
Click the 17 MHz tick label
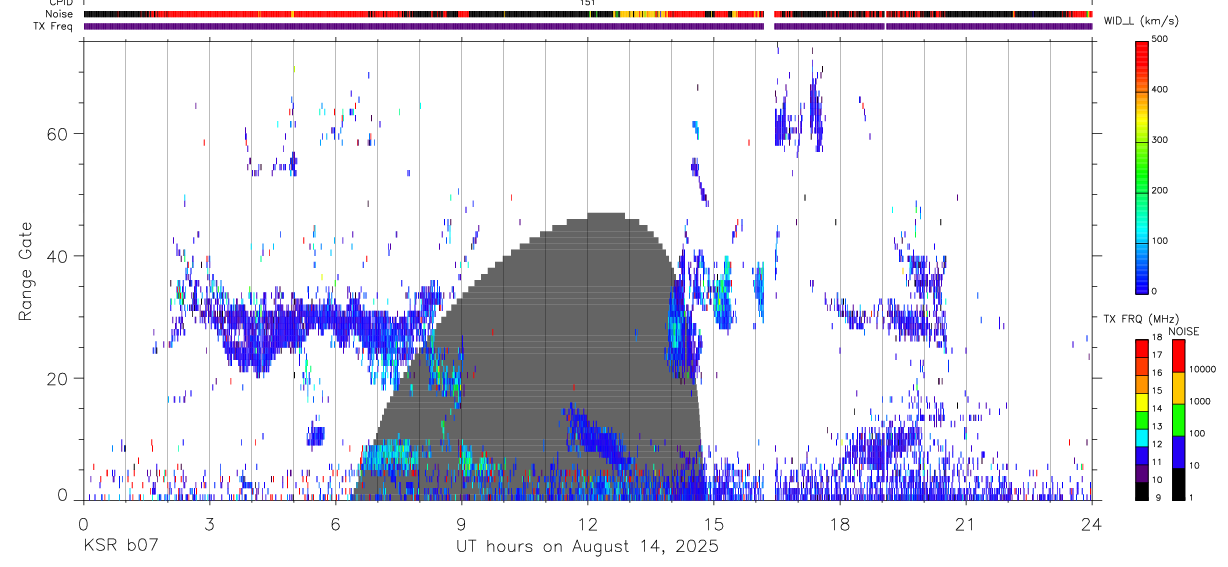(x=1159, y=355)
